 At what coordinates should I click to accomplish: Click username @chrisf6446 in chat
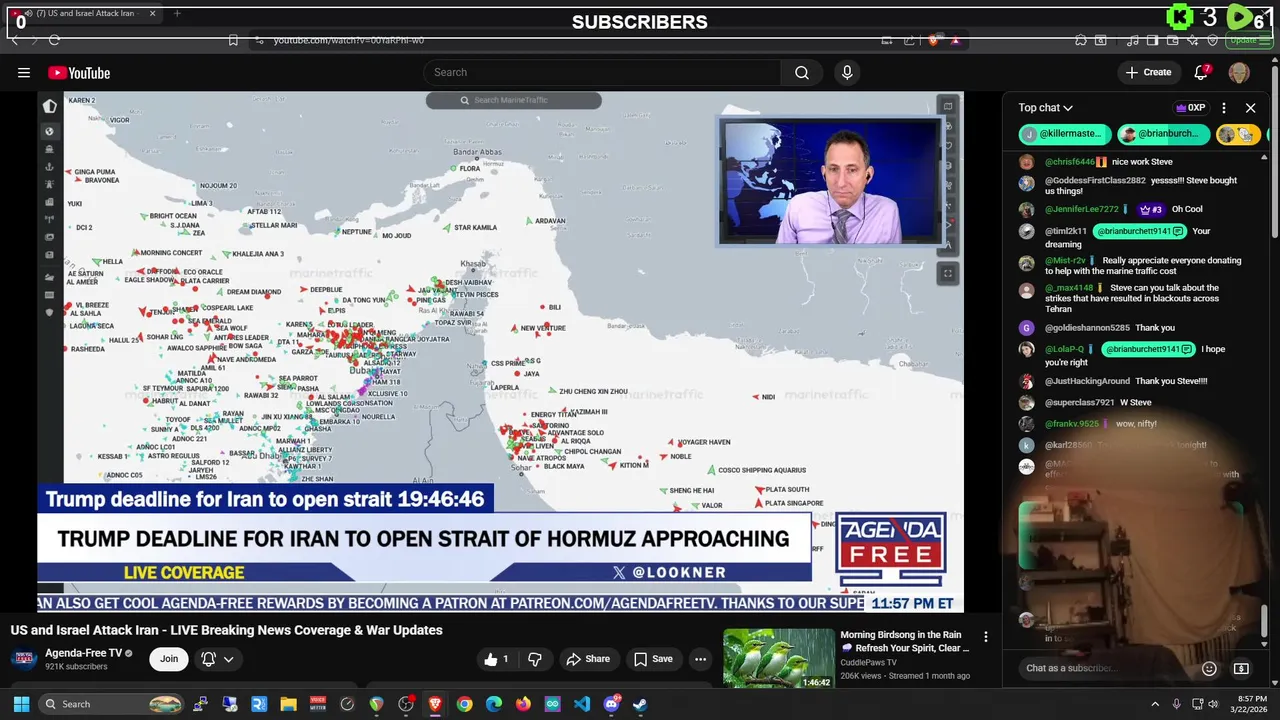click(x=1070, y=162)
